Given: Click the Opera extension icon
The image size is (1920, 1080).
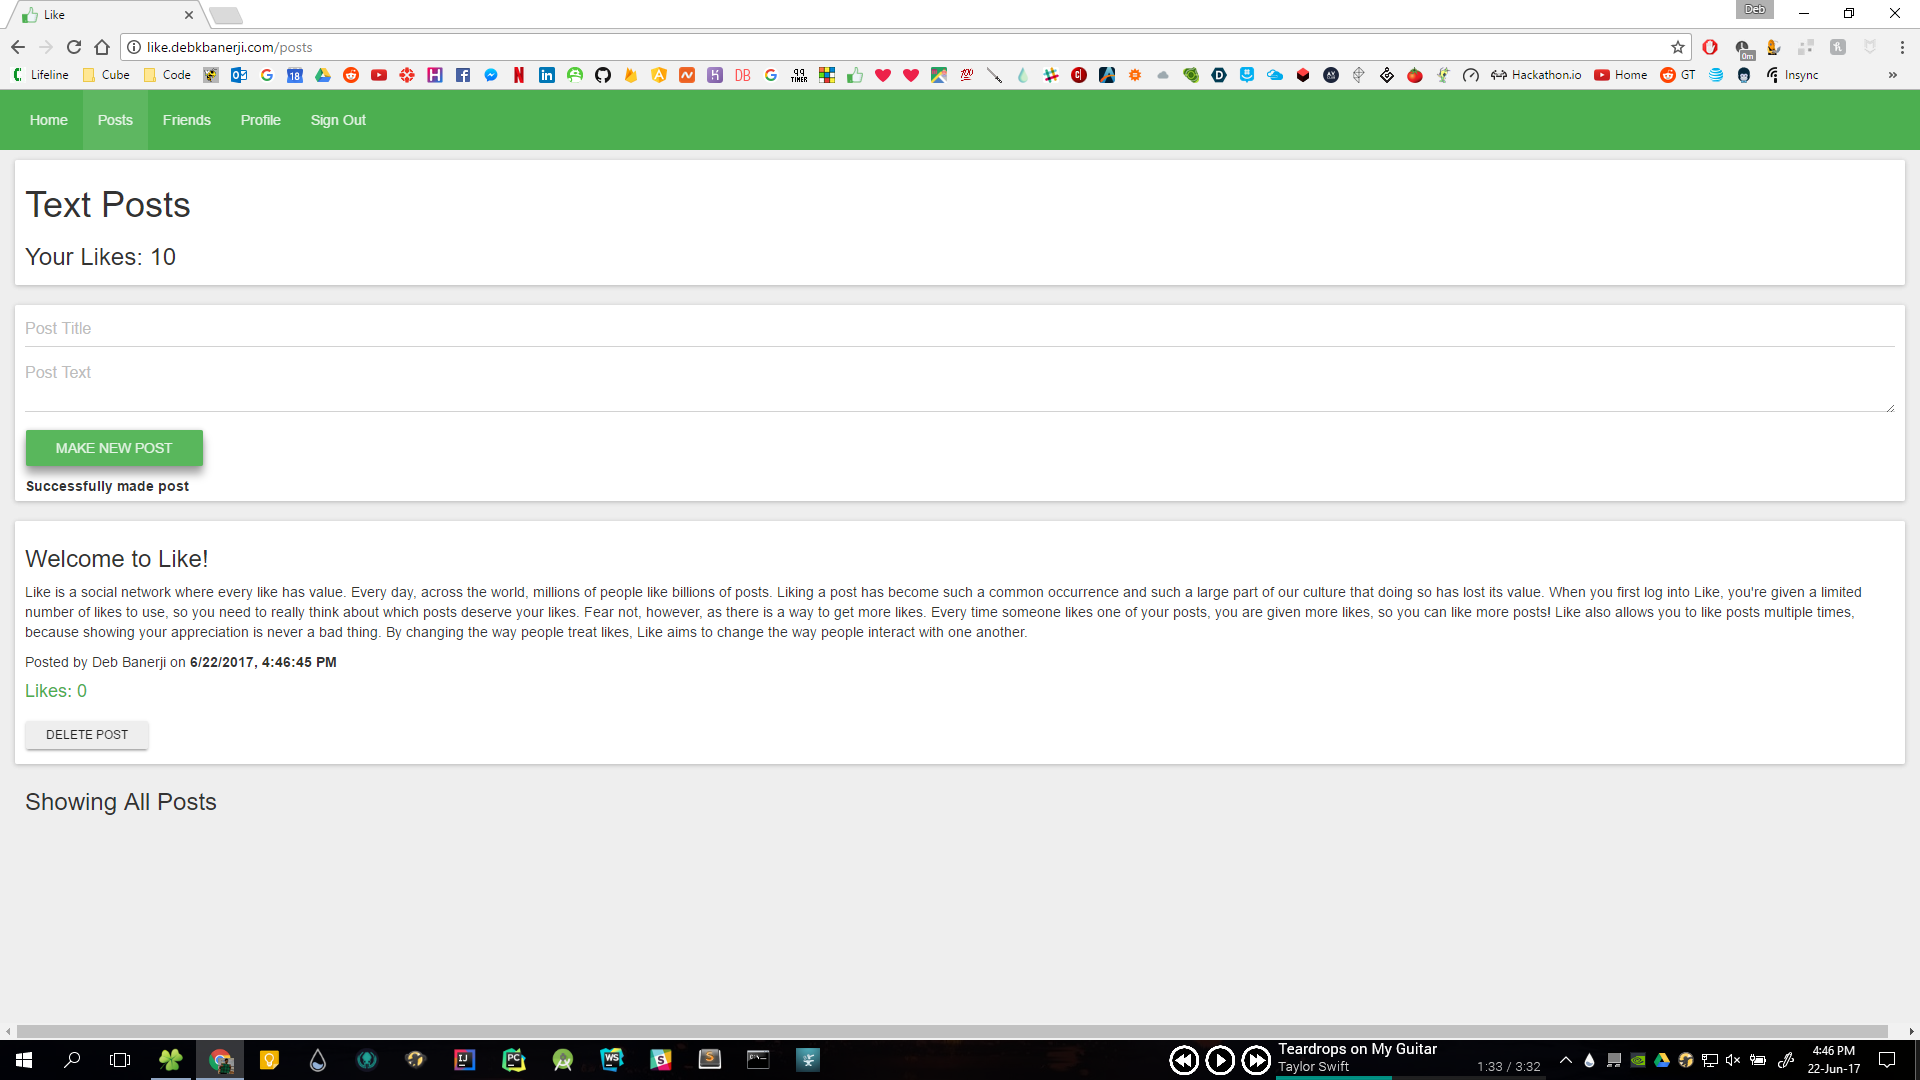Looking at the screenshot, I should (1710, 47).
